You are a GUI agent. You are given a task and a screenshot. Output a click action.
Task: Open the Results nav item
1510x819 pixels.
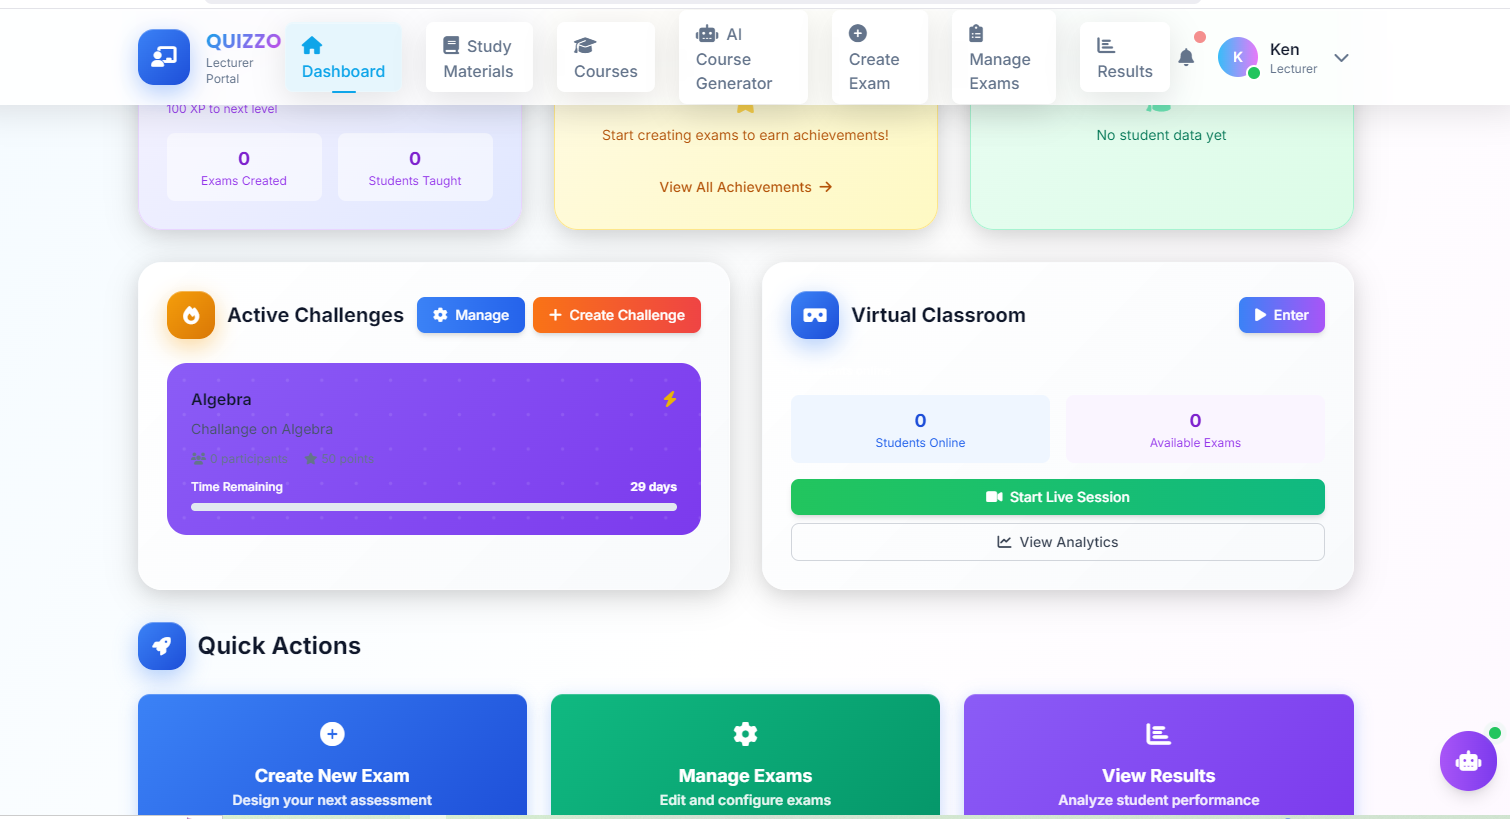tap(1125, 58)
